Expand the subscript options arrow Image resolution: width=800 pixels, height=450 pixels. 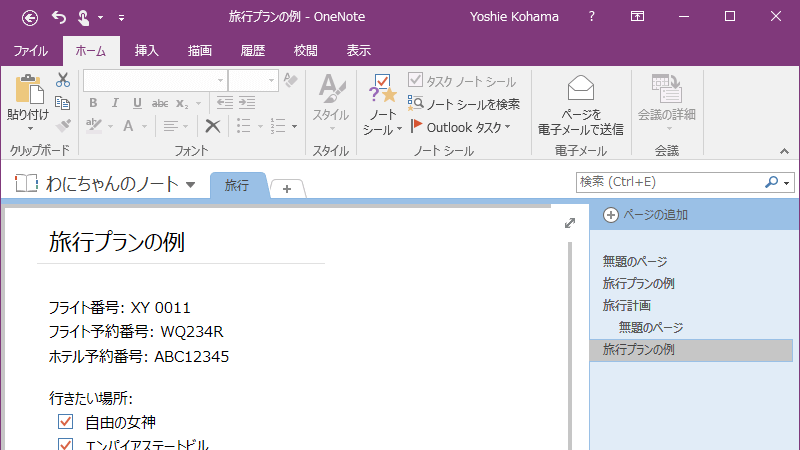(x=199, y=104)
